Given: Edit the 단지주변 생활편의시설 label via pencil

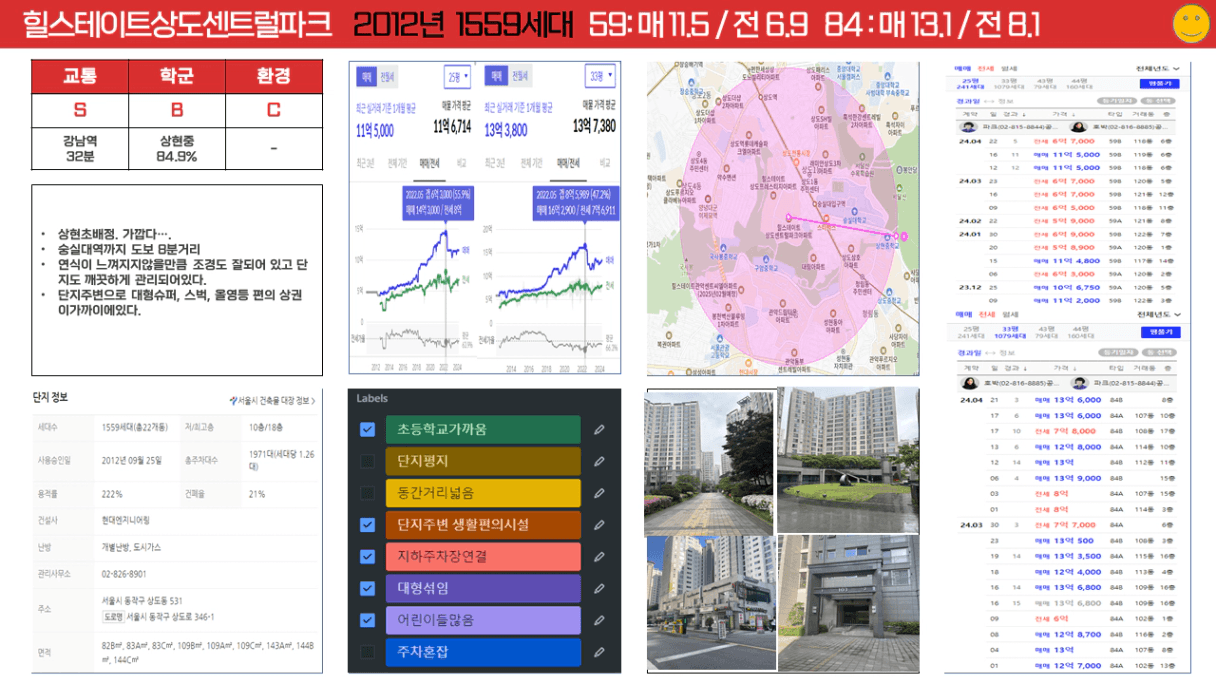Looking at the screenshot, I should coord(598,525).
